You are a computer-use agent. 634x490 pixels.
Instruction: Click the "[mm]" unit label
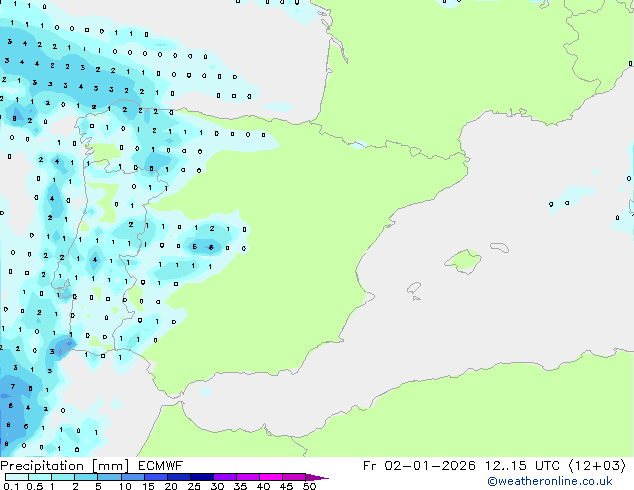[x=110, y=466]
